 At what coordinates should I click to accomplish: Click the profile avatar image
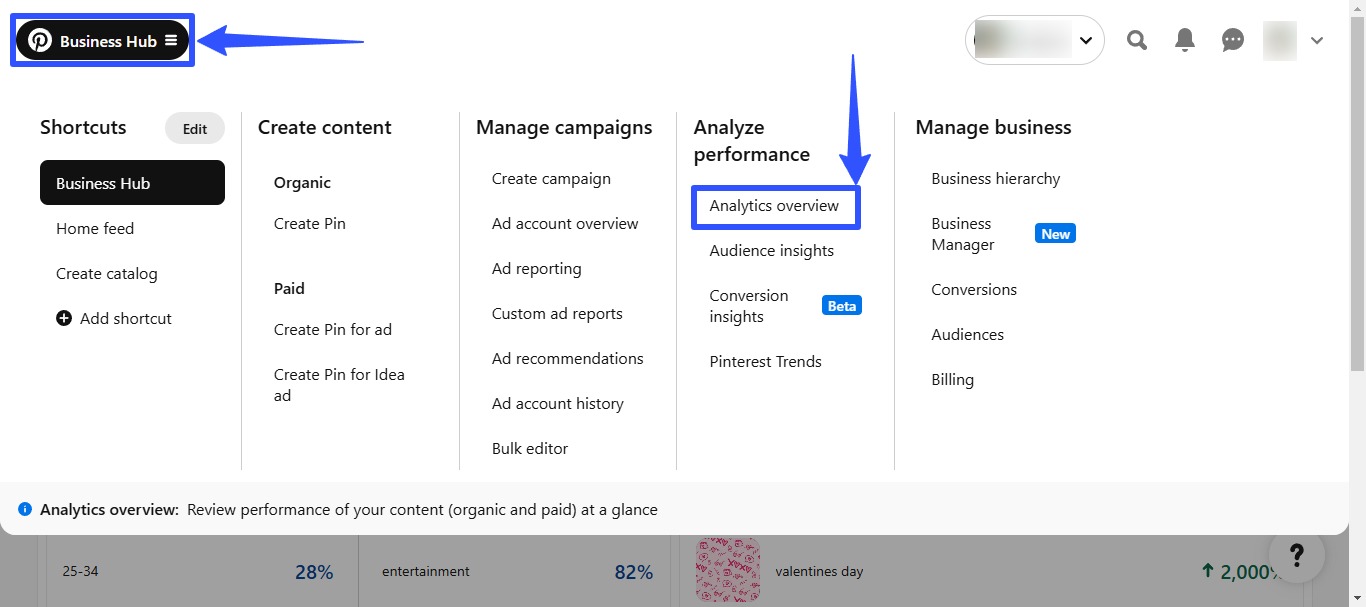(x=1280, y=40)
